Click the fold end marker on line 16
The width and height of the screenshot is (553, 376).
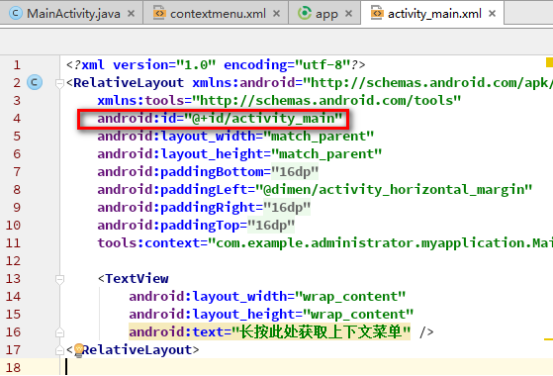[x=59, y=332]
